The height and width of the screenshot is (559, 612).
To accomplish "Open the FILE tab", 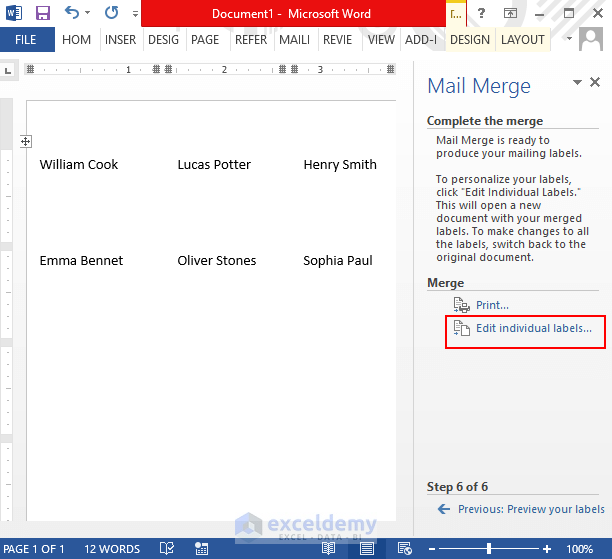I will 26,39.
